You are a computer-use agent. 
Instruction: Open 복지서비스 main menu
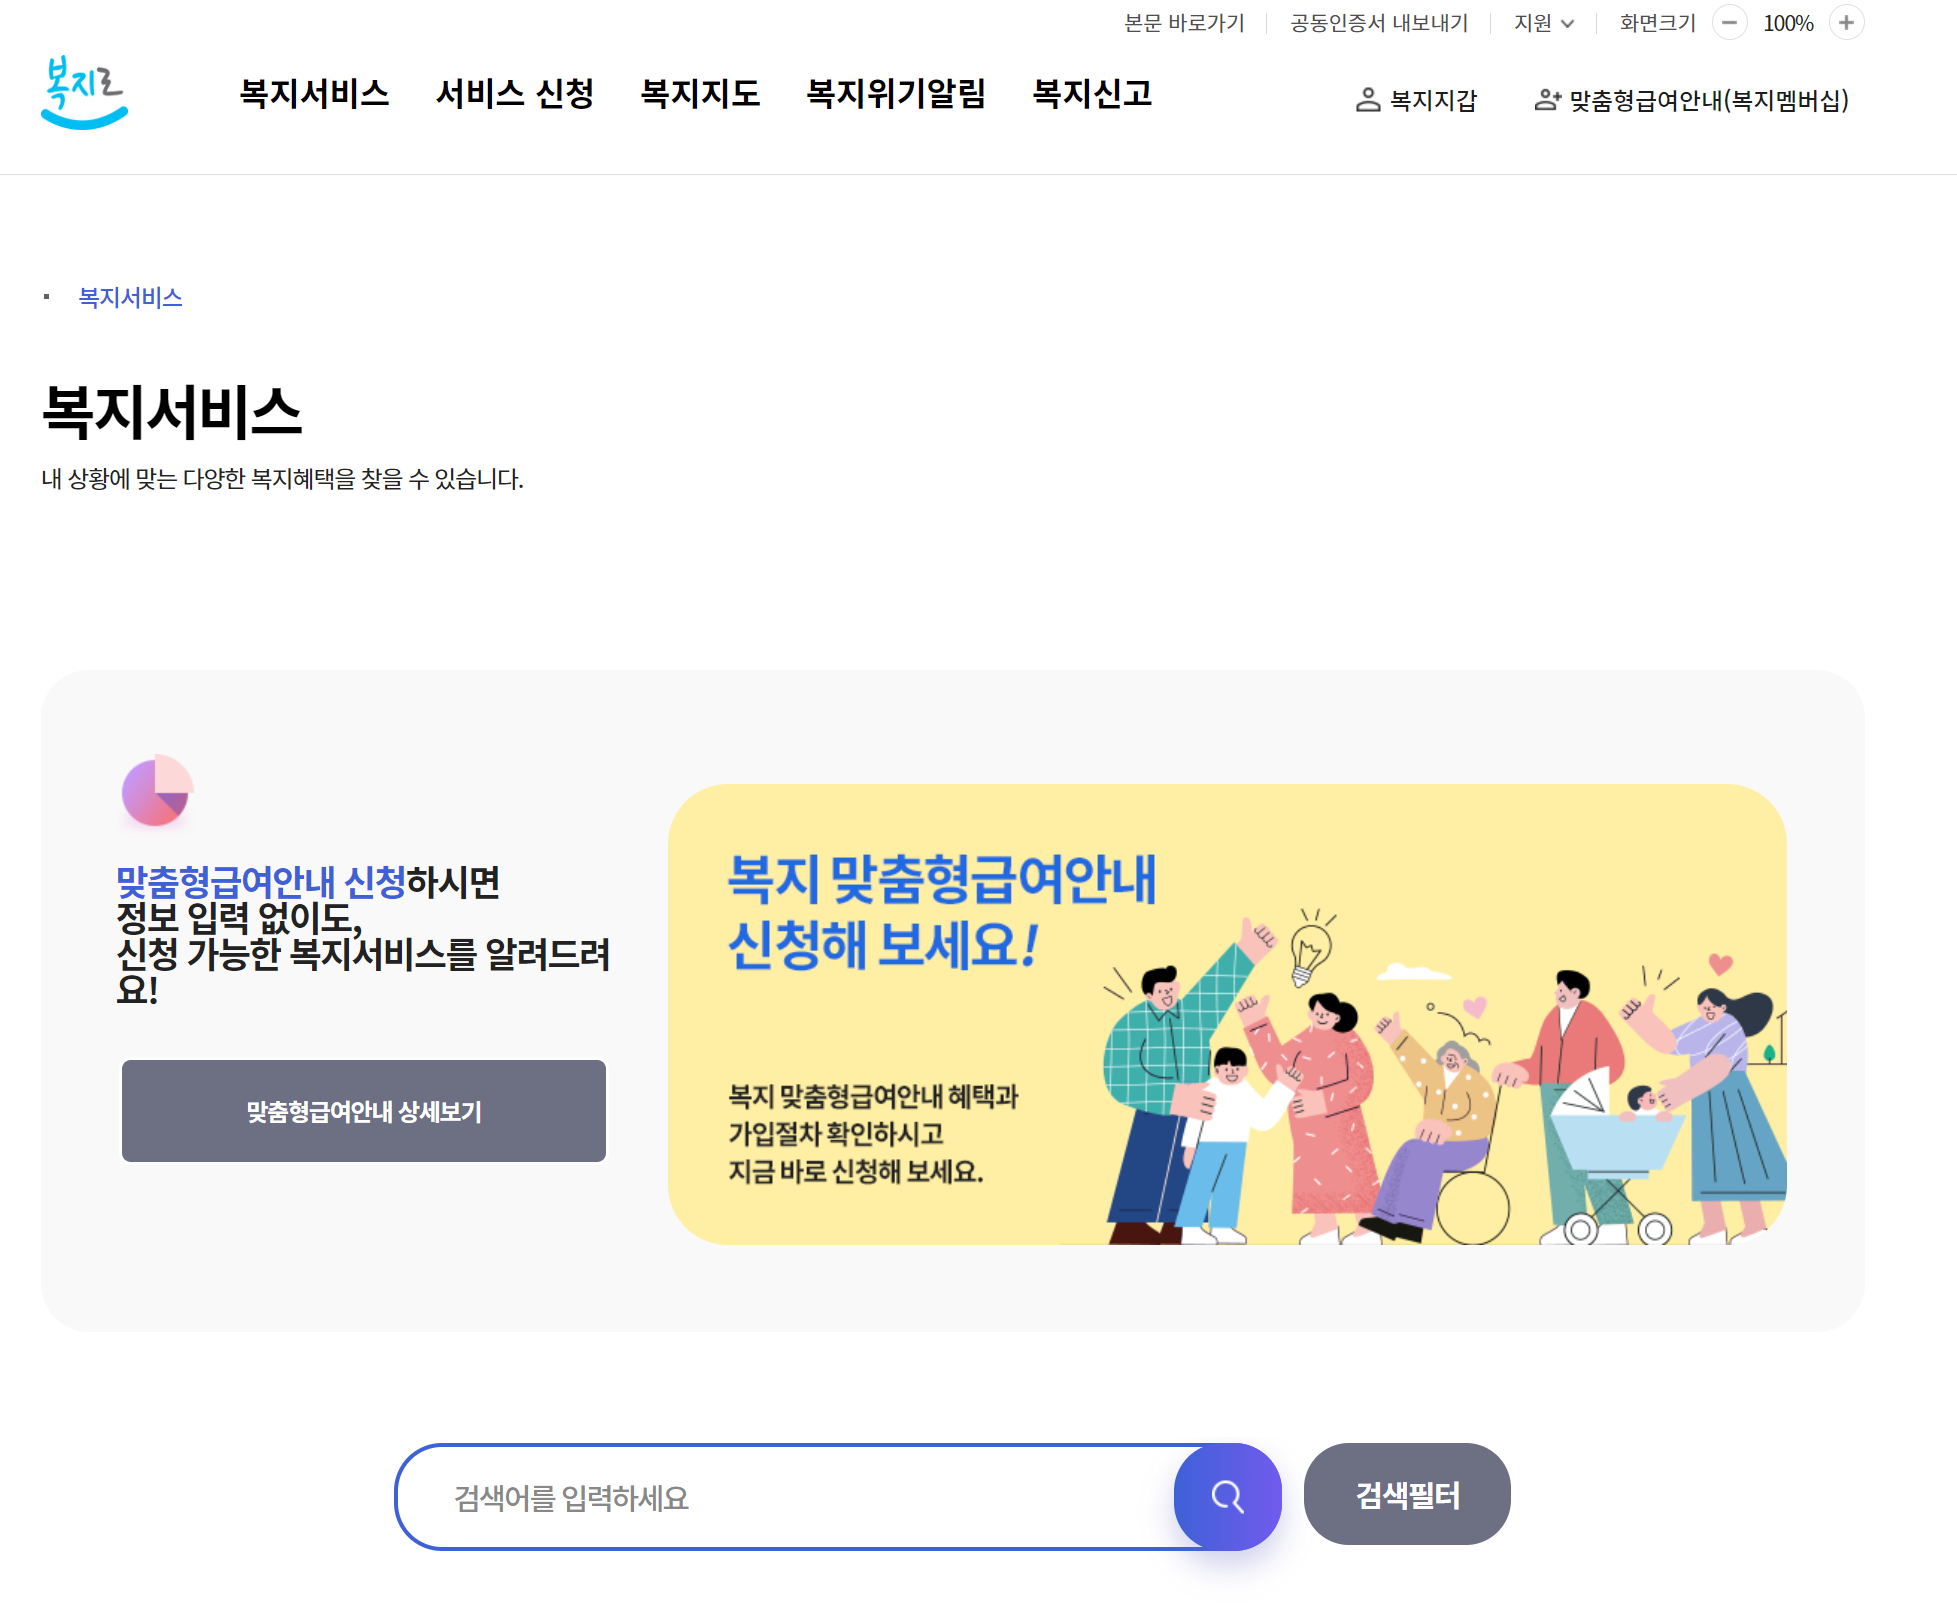314,93
